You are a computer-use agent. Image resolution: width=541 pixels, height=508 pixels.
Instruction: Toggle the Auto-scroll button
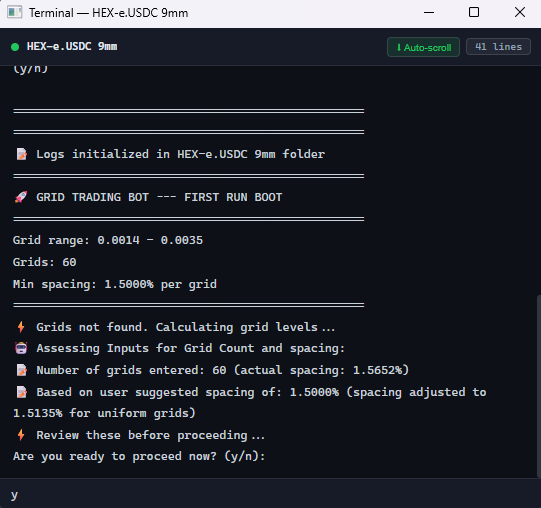[x=423, y=47]
